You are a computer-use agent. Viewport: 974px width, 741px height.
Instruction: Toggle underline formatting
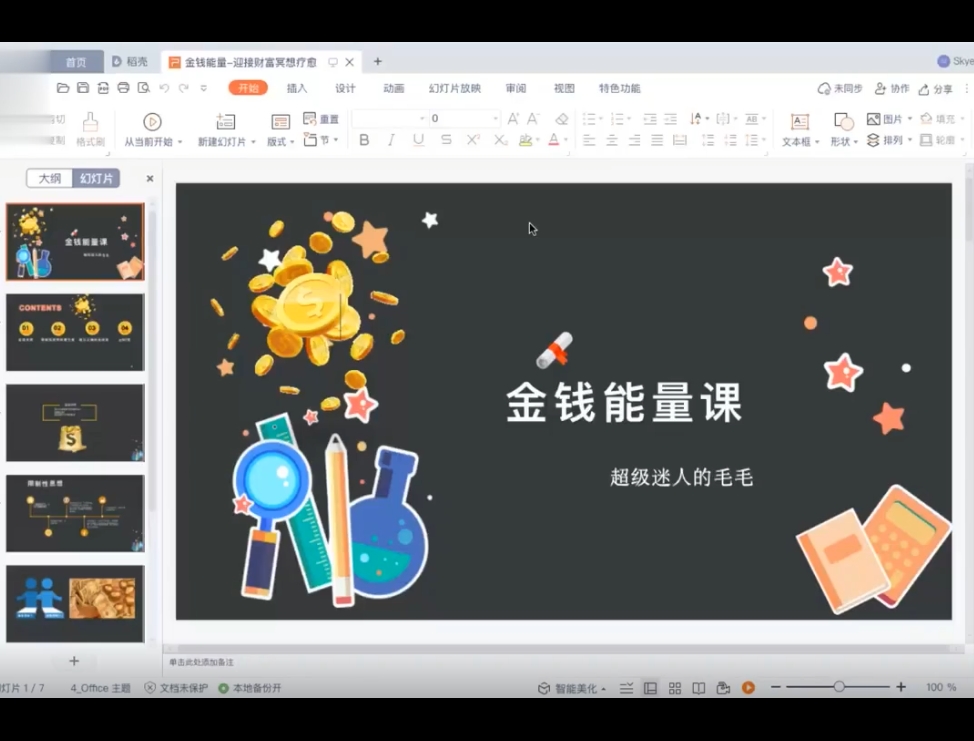coord(418,140)
